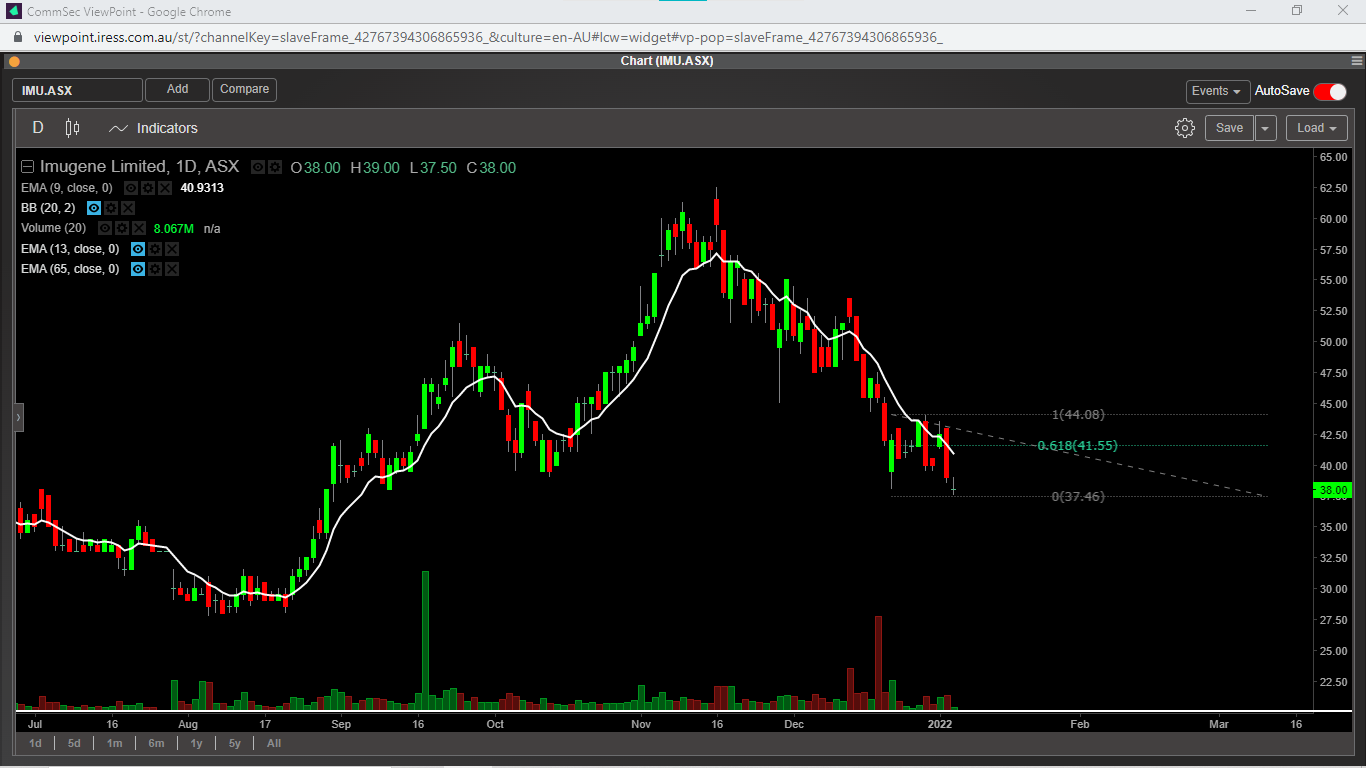Image resolution: width=1366 pixels, height=768 pixels.
Task: Toggle Imugene Limited price series visibility
Action: 258,167
